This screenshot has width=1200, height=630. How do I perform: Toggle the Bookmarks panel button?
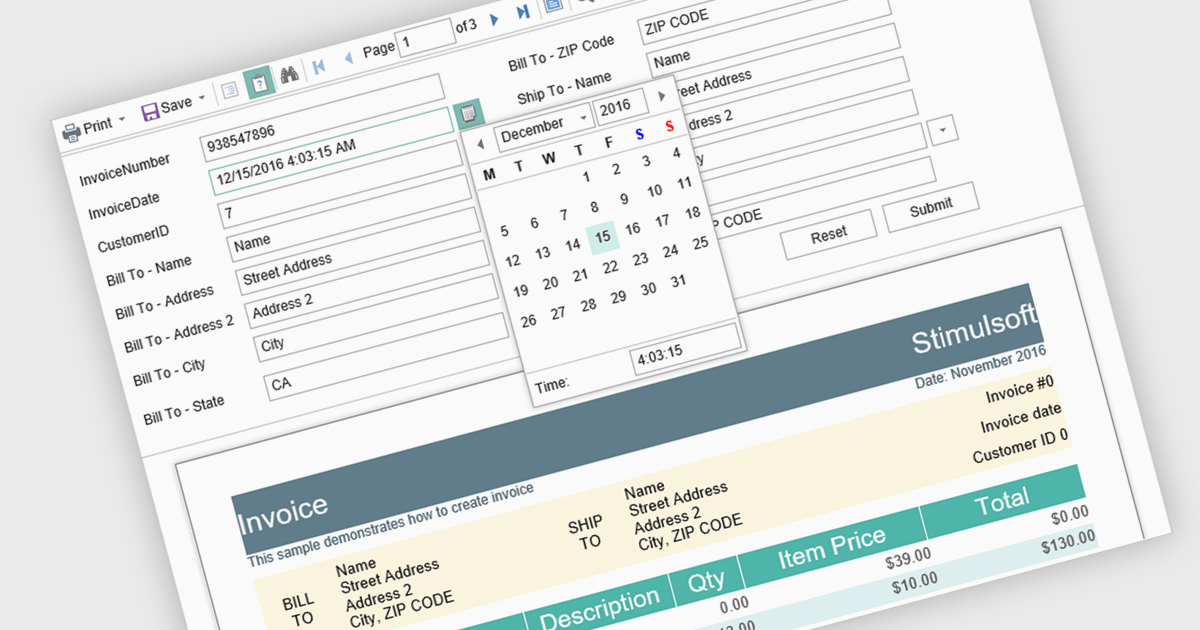pyautogui.click(x=230, y=90)
